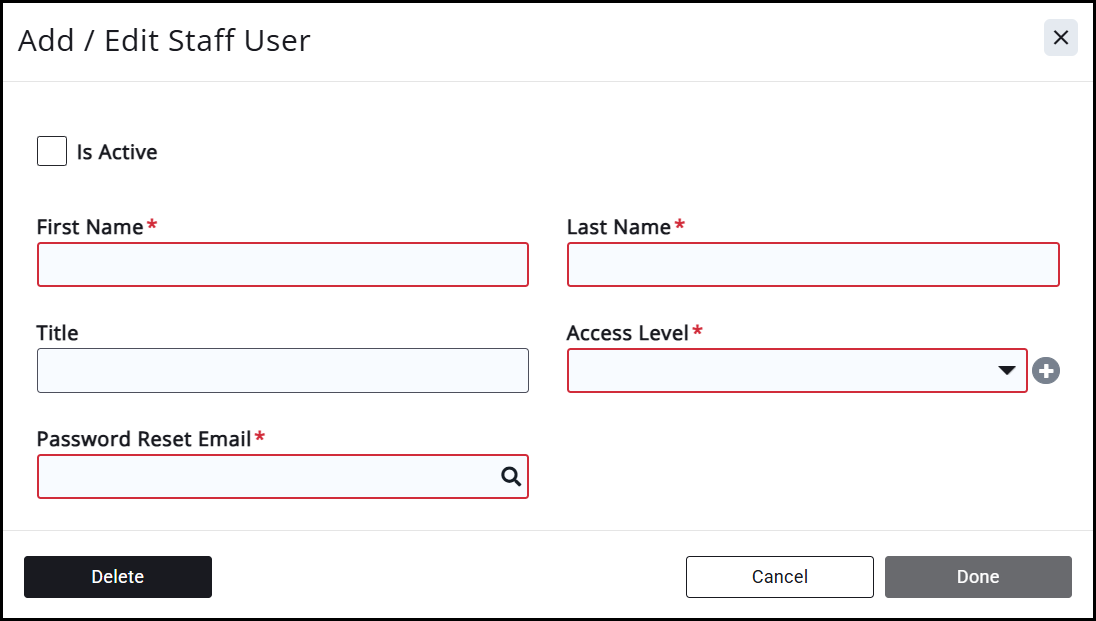
Task: Click inside the Password Reset Email field
Action: (x=265, y=477)
